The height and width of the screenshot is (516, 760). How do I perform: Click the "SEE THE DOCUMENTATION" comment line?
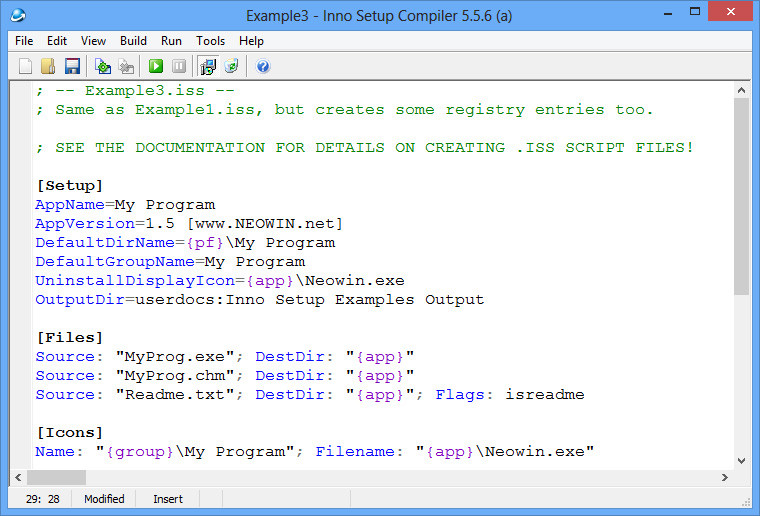tap(364, 147)
